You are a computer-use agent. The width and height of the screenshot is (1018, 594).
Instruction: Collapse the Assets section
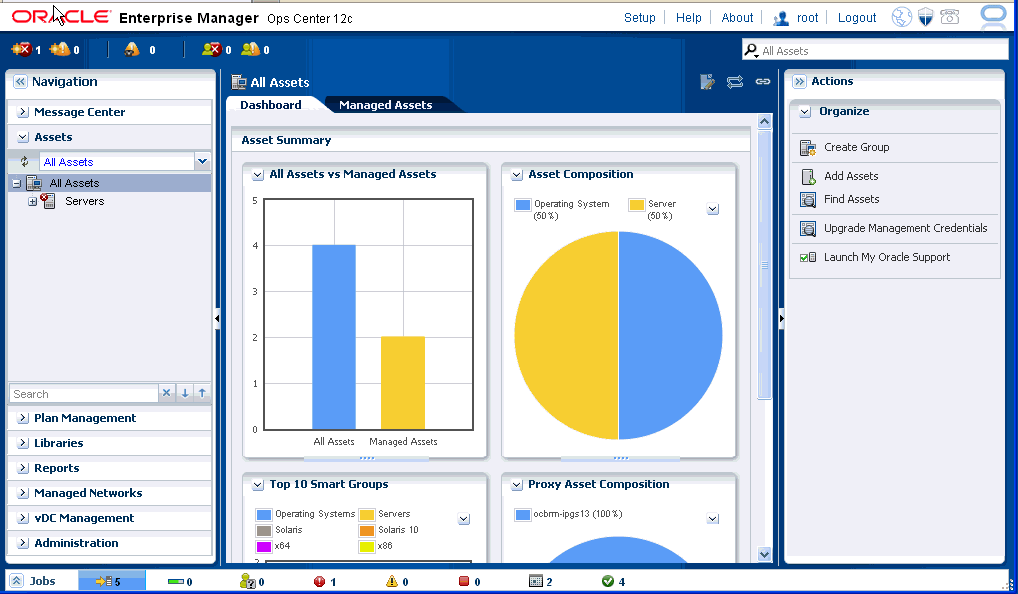tap(23, 137)
